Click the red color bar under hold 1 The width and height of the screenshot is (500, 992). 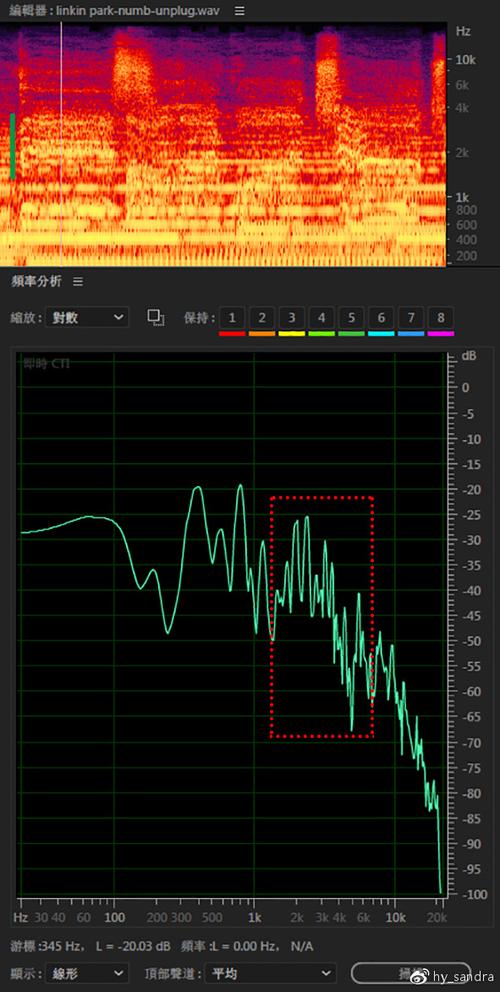point(232,333)
